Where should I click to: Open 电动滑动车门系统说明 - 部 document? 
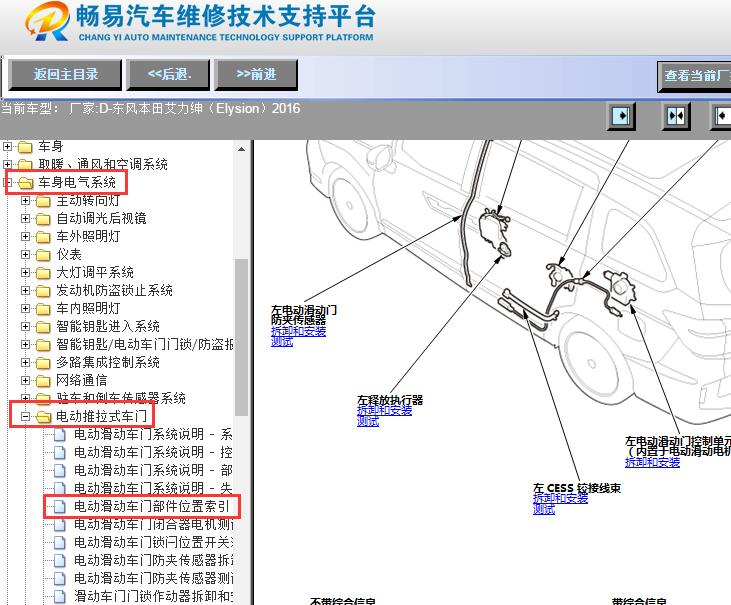pos(153,470)
